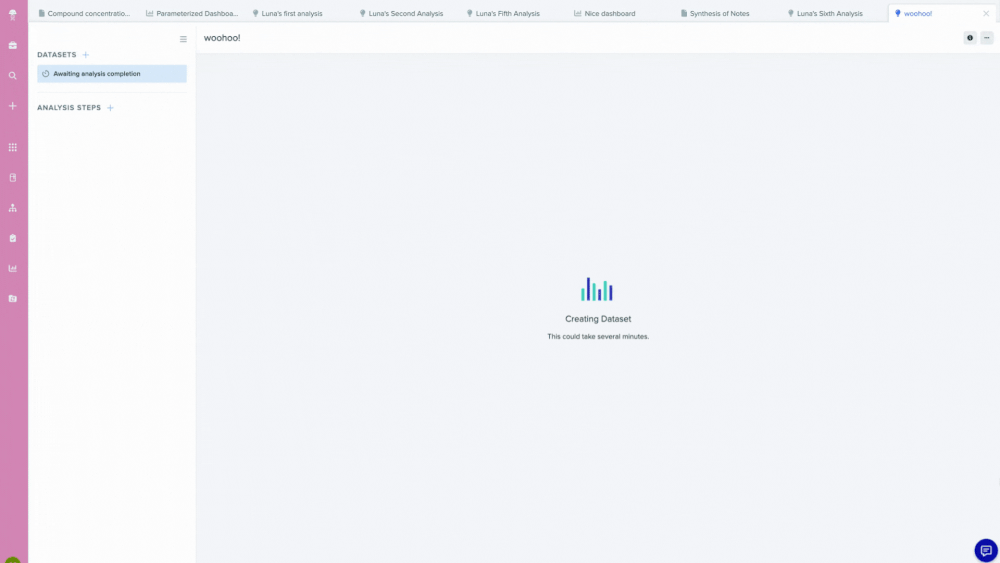Switch to Luna's Sixth Analysis tab
The height and width of the screenshot is (563, 1000).
(x=825, y=13)
